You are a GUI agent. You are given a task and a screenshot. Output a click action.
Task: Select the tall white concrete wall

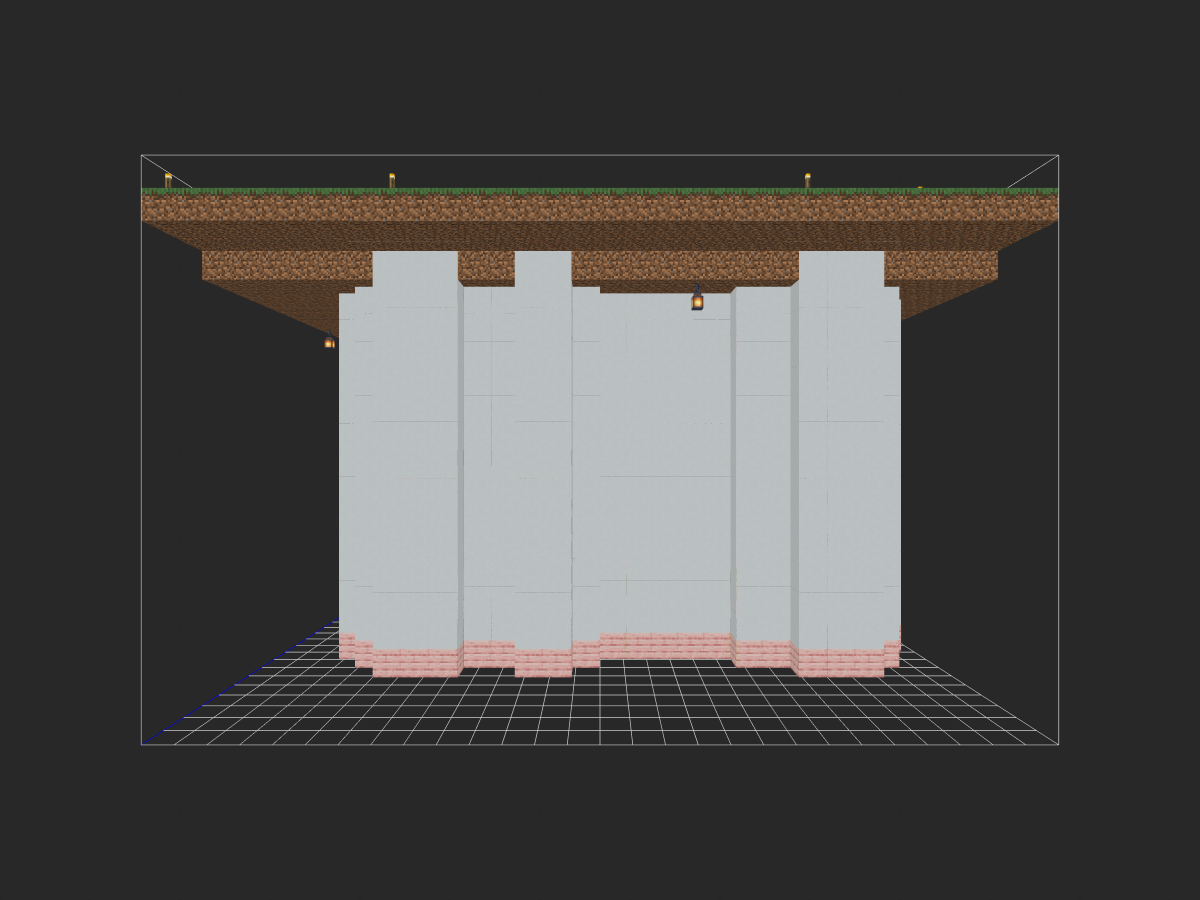click(620, 450)
